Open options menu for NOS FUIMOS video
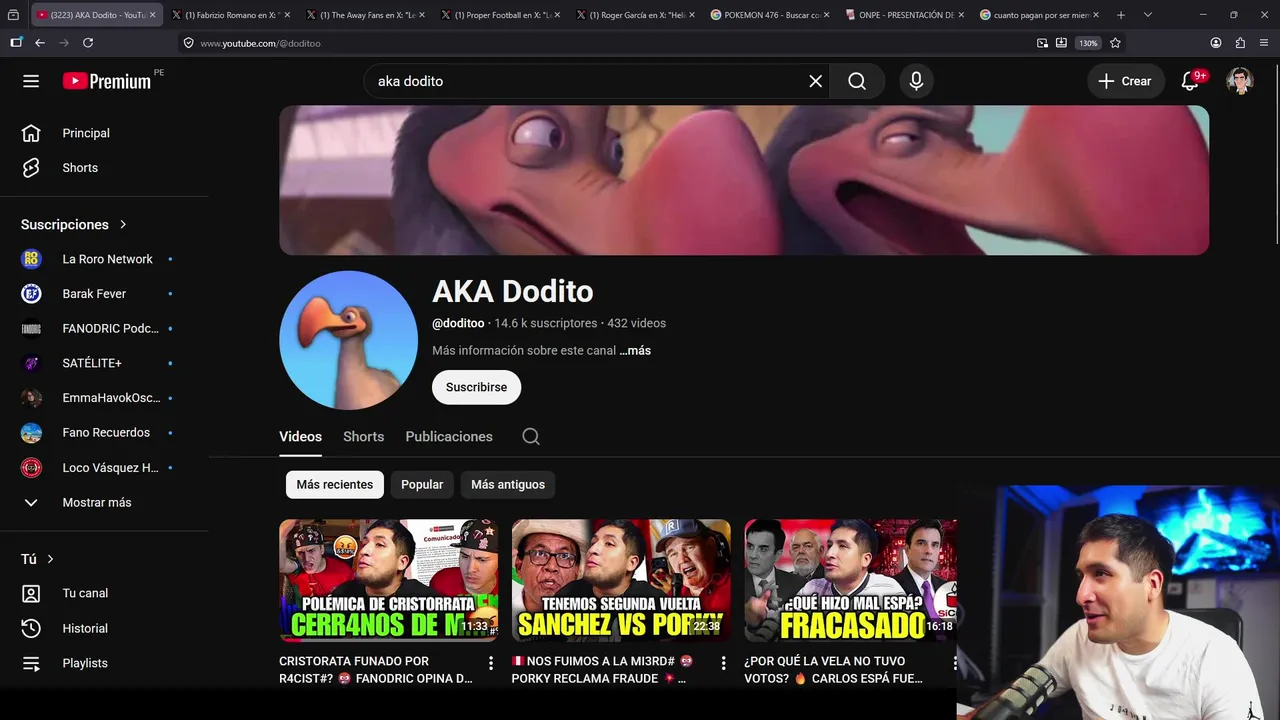Viewport: 1280px width, 720px height. [723, 663]
